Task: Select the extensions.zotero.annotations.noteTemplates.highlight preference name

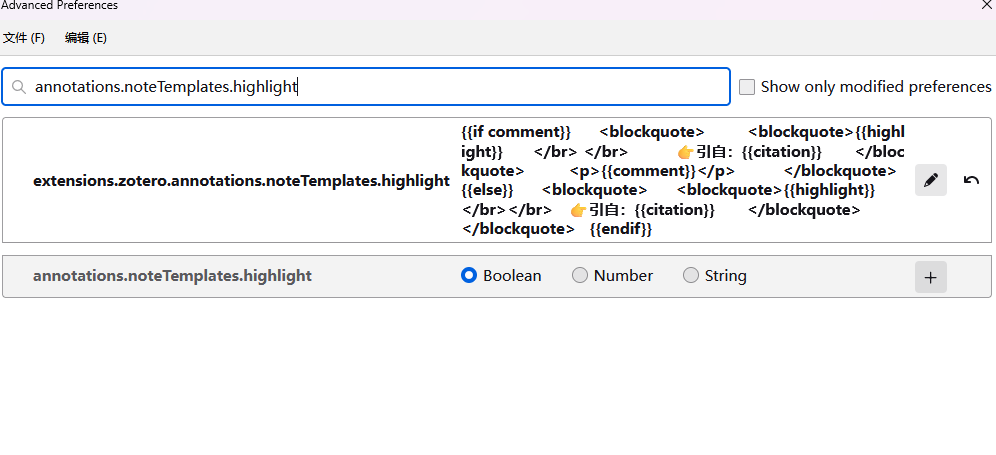Action: (241, 181)
